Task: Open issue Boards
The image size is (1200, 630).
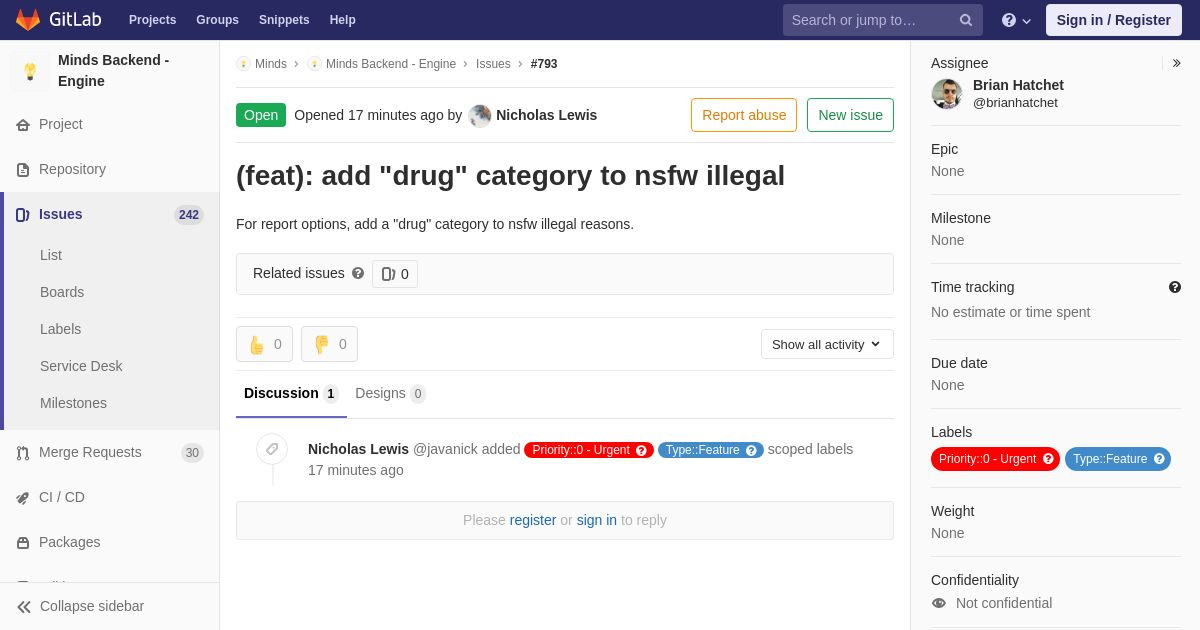Action: tap(62, 292)
